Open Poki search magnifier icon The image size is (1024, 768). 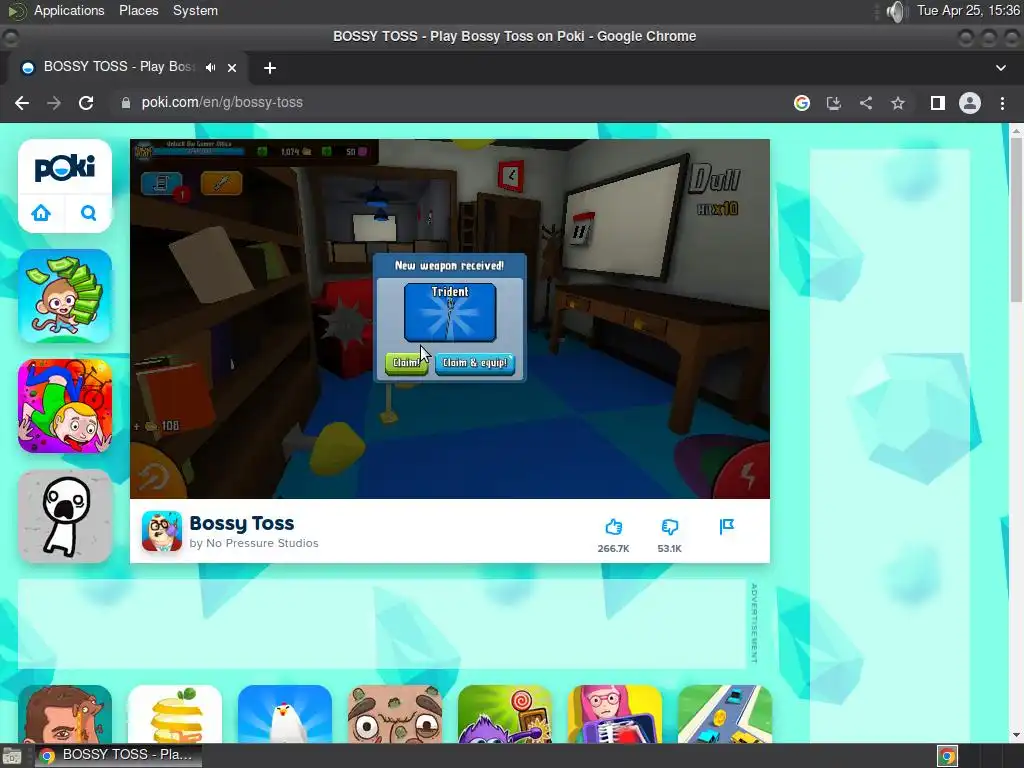(88, 213)
